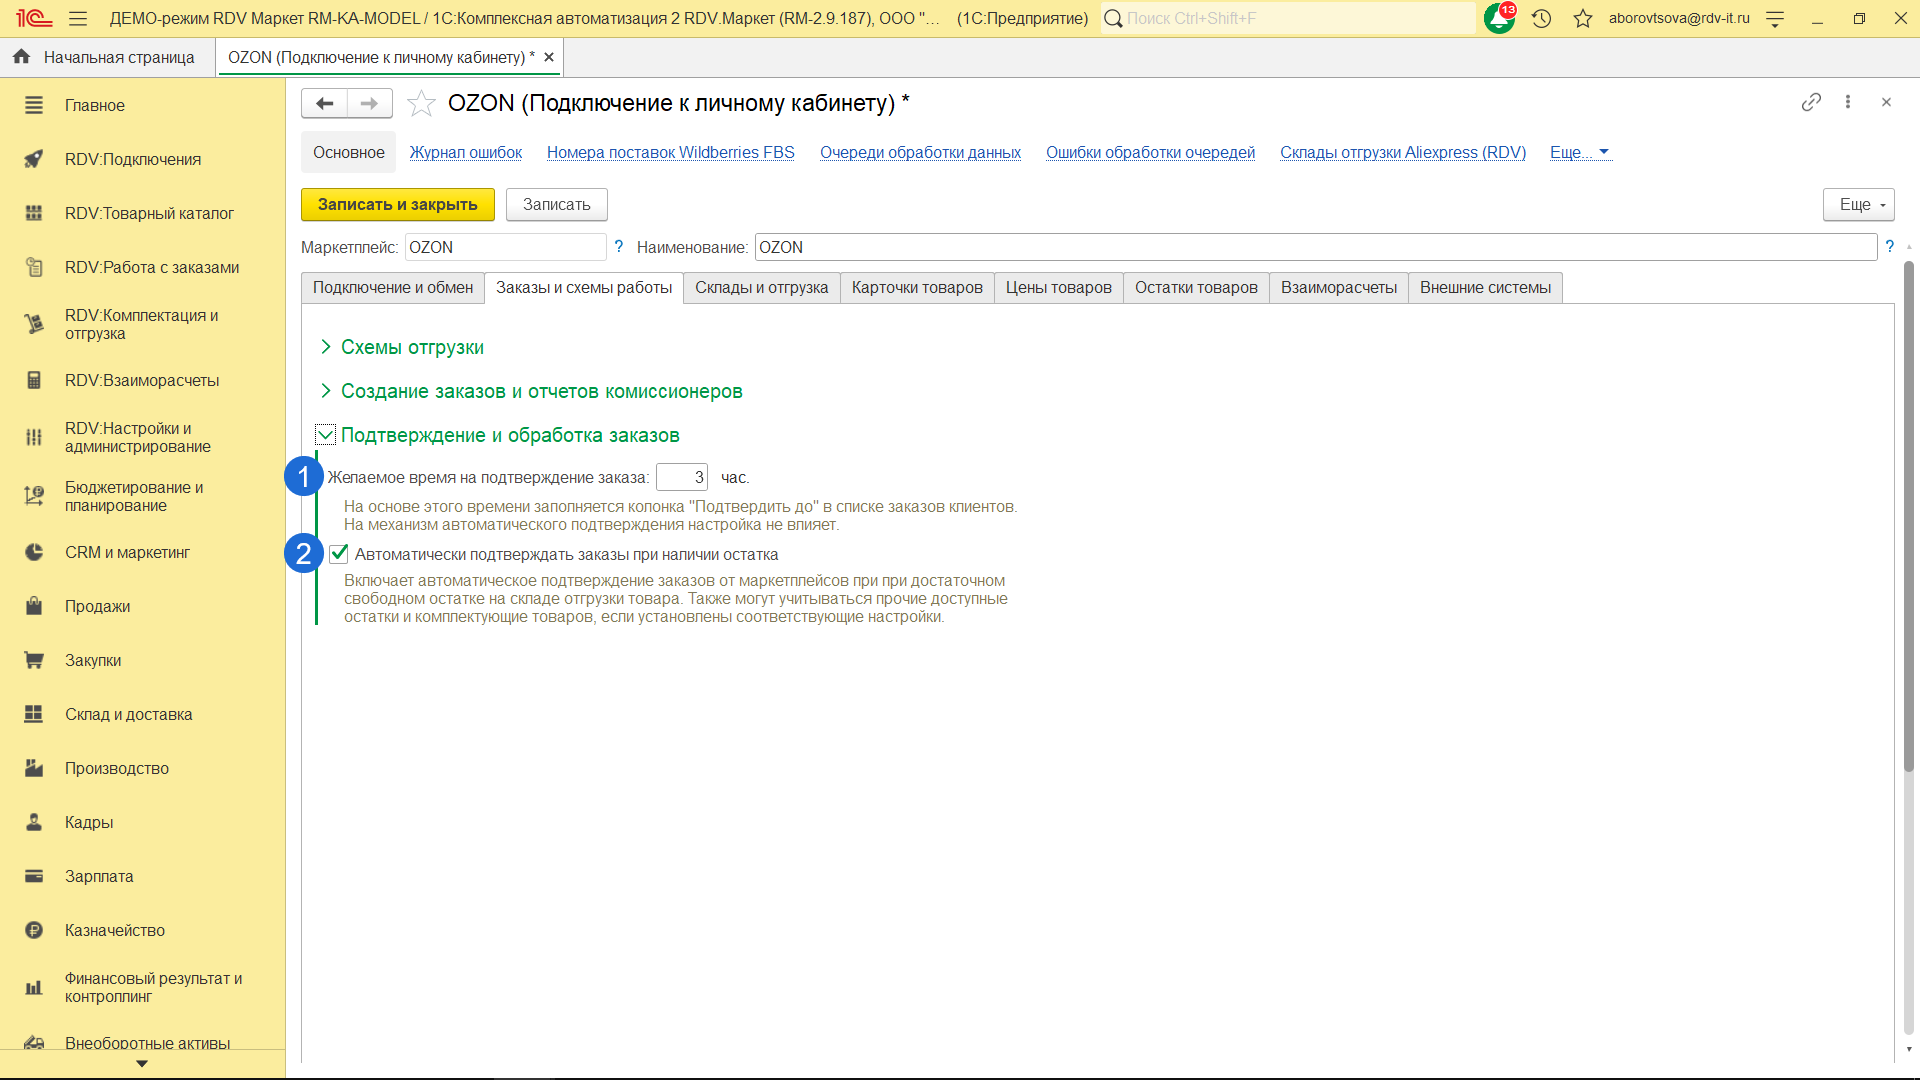Open the hamburger main menu icon
This screenshot has height=1080, width=1920.
pos(78,18)
